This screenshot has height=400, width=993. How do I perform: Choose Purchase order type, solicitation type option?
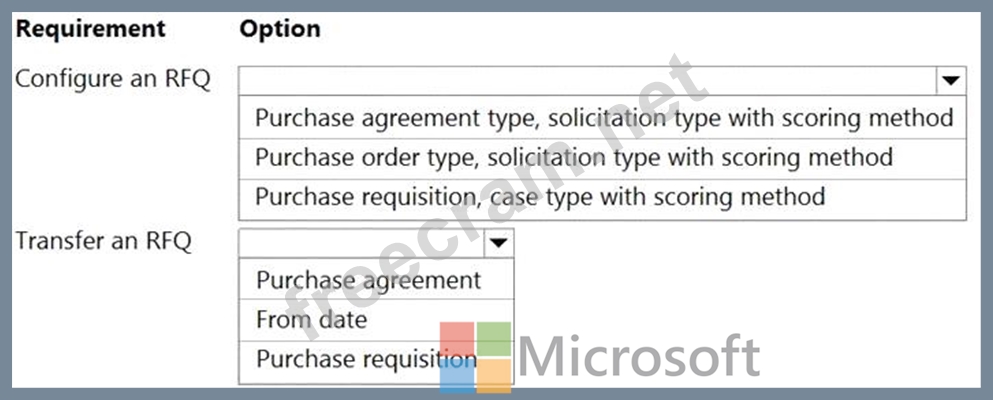pos(573,157)
